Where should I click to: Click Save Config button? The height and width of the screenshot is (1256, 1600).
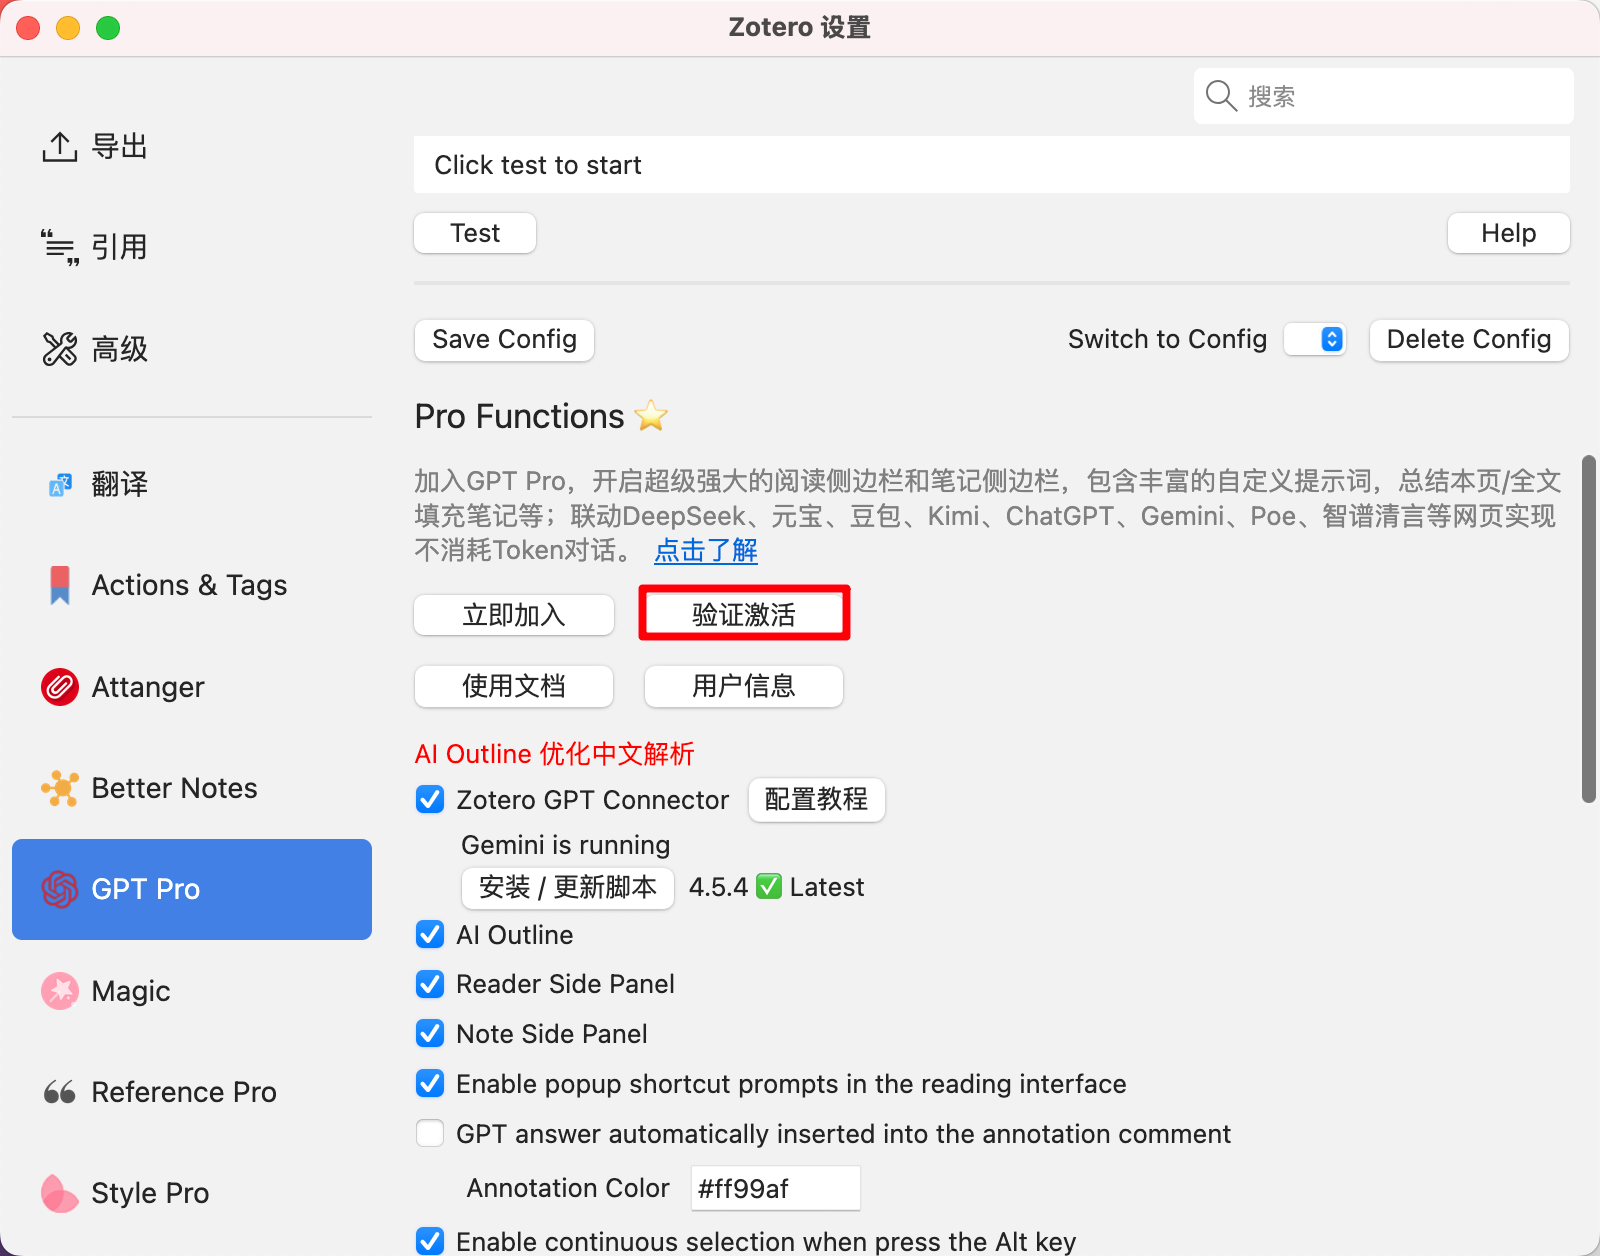(504, 340)
